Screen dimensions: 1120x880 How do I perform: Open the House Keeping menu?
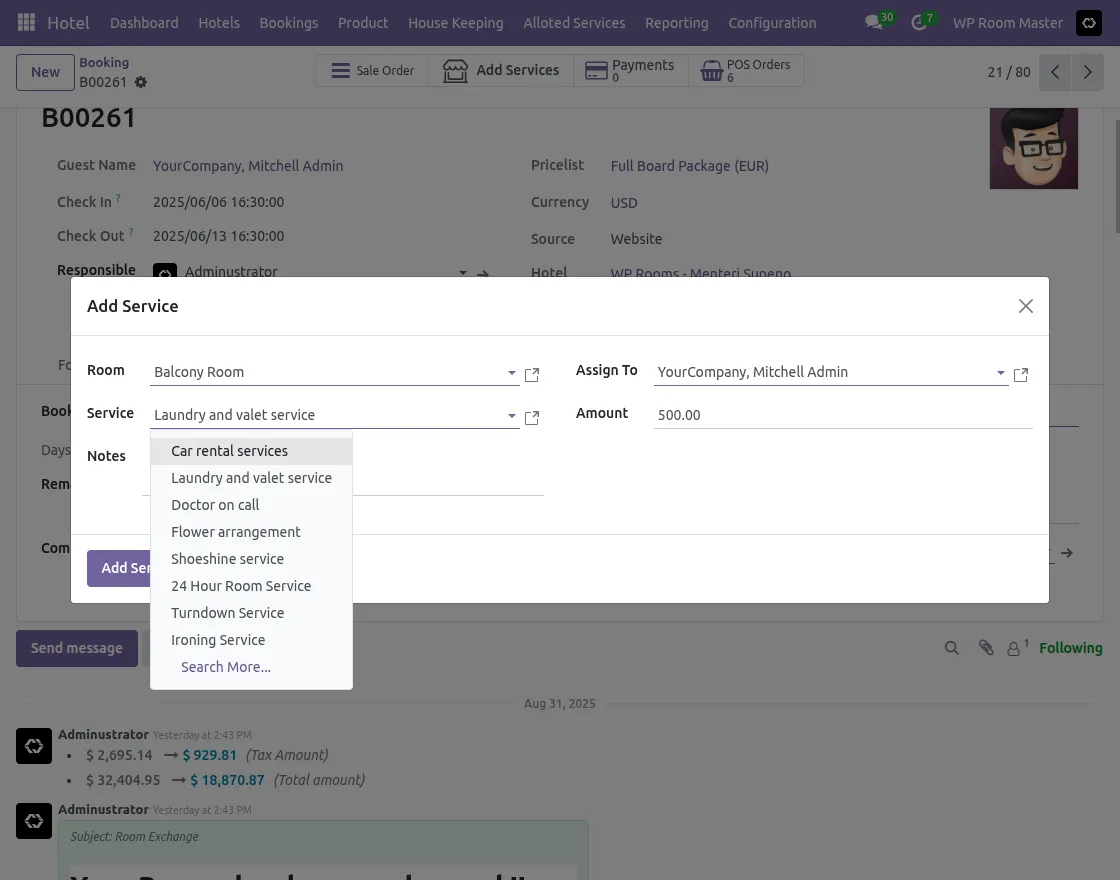456,22
